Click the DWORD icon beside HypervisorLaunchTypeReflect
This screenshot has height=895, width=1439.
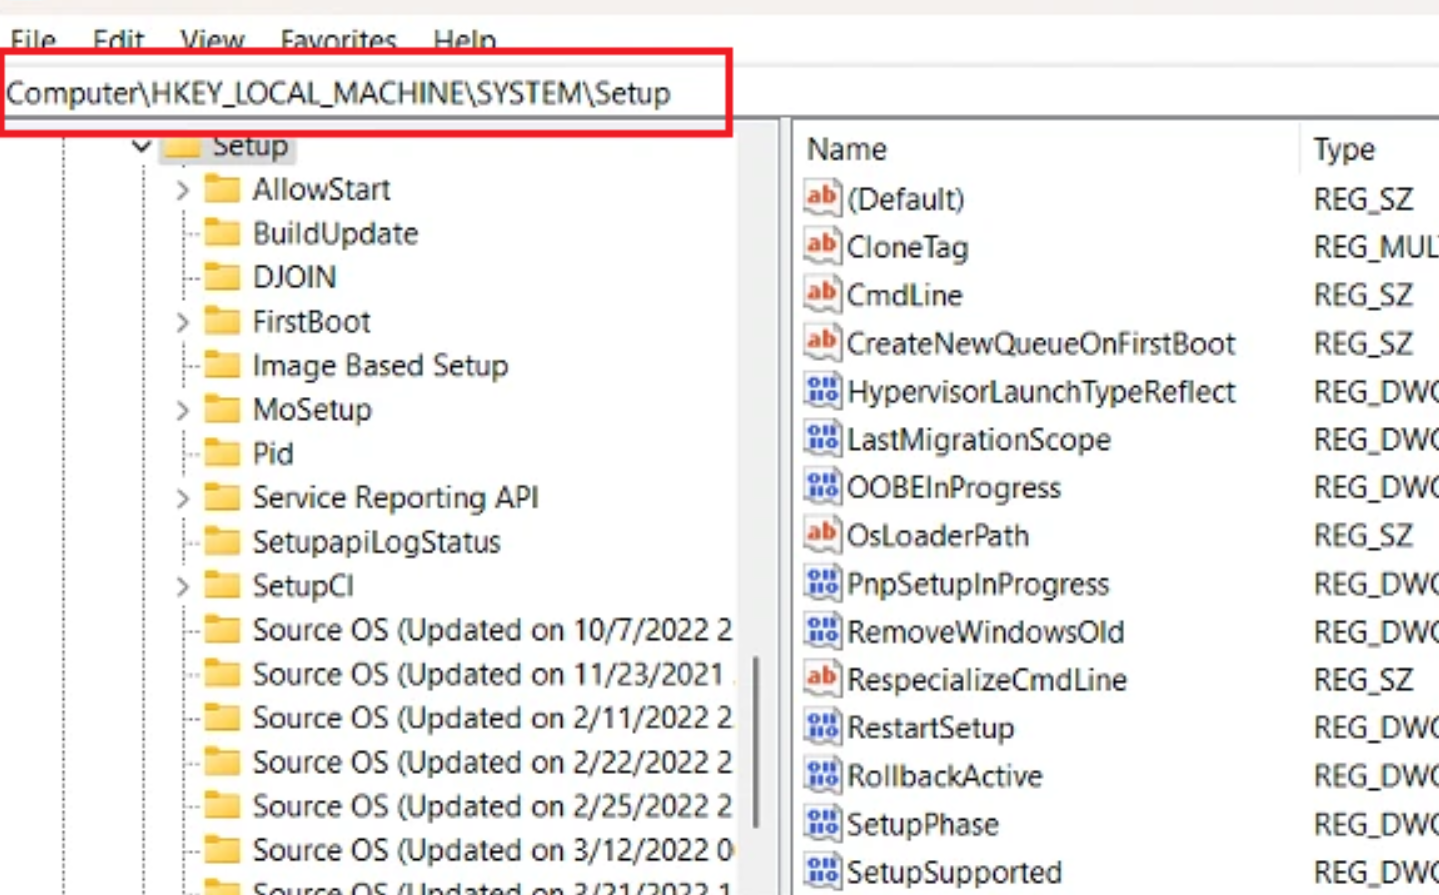tap(821, 391)
